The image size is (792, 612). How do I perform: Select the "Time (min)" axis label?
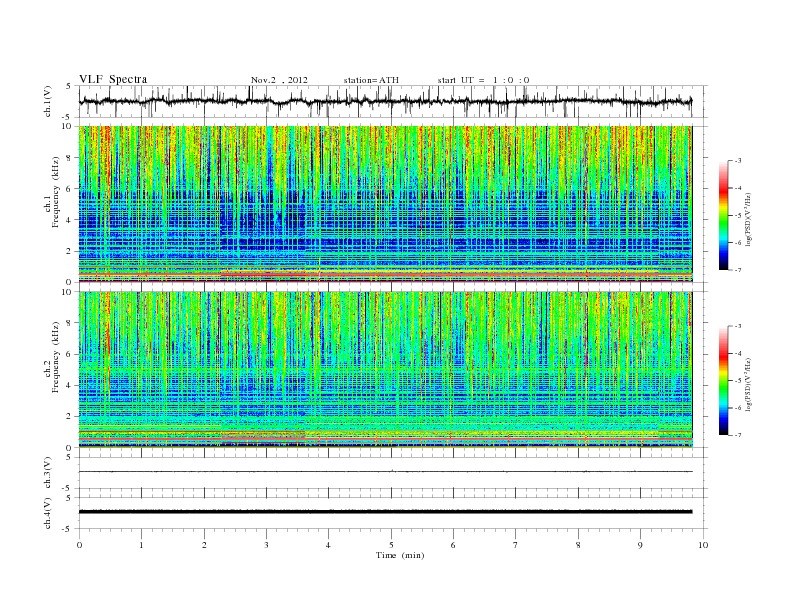click(400, 555)
